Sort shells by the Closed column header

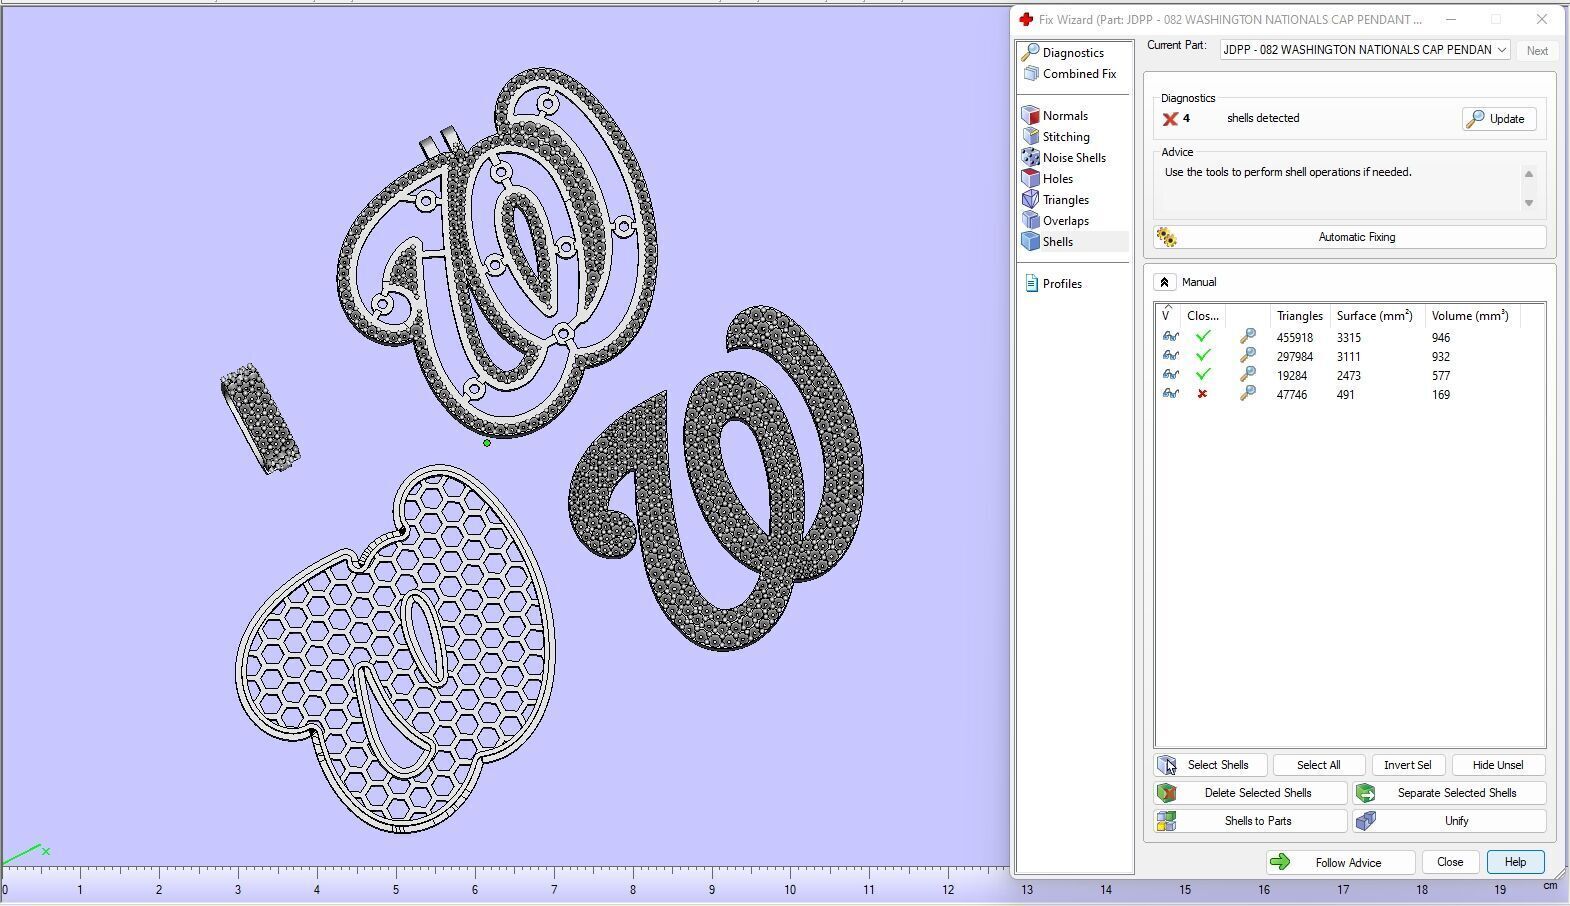click(1203, 316)
